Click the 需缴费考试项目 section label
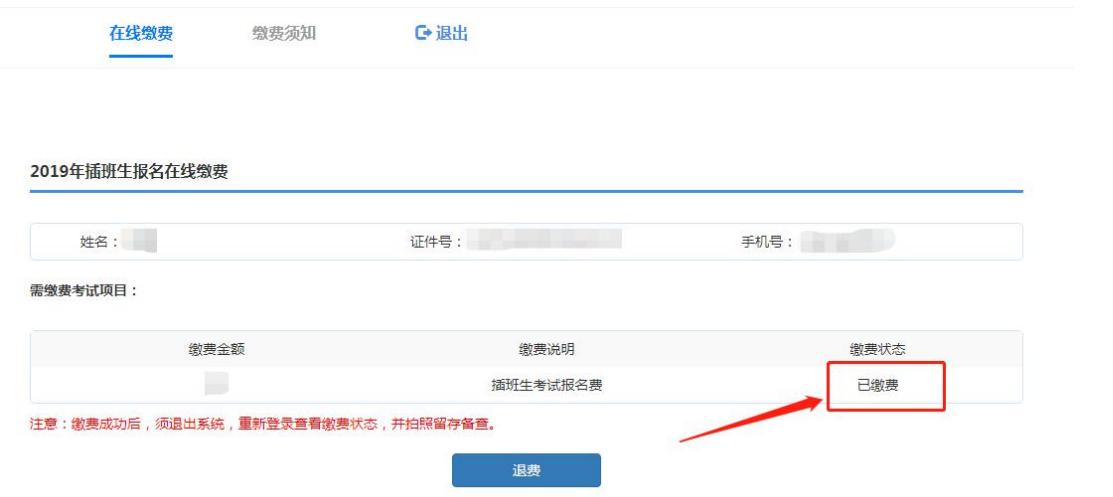 [x=84, y=290]
